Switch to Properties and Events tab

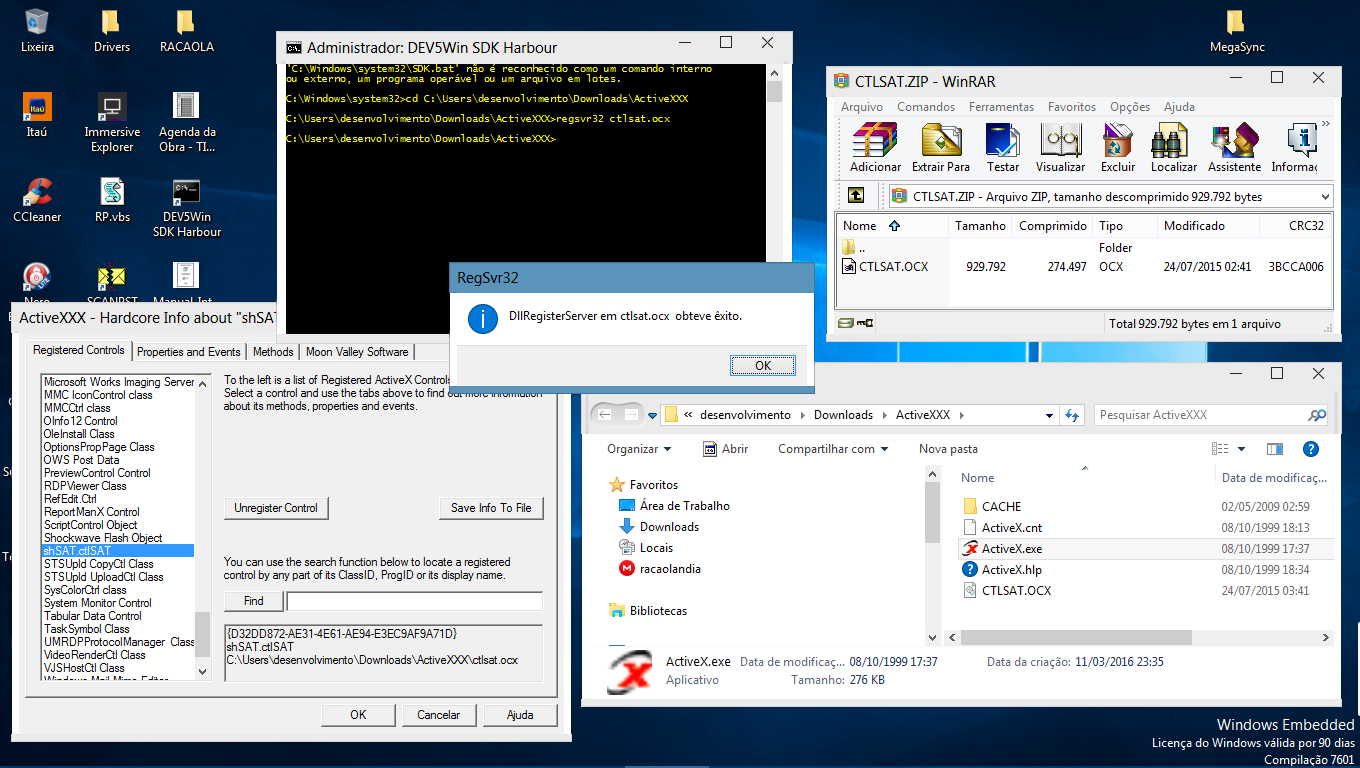click(188, 352)
